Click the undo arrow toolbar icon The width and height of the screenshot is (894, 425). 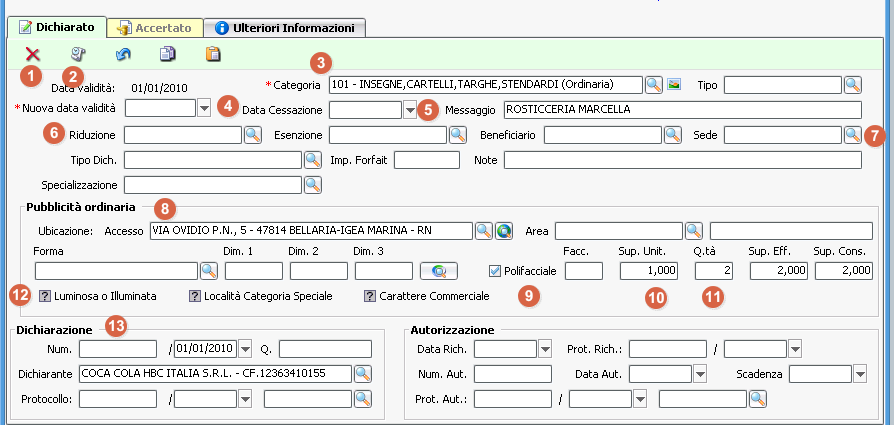122,54
